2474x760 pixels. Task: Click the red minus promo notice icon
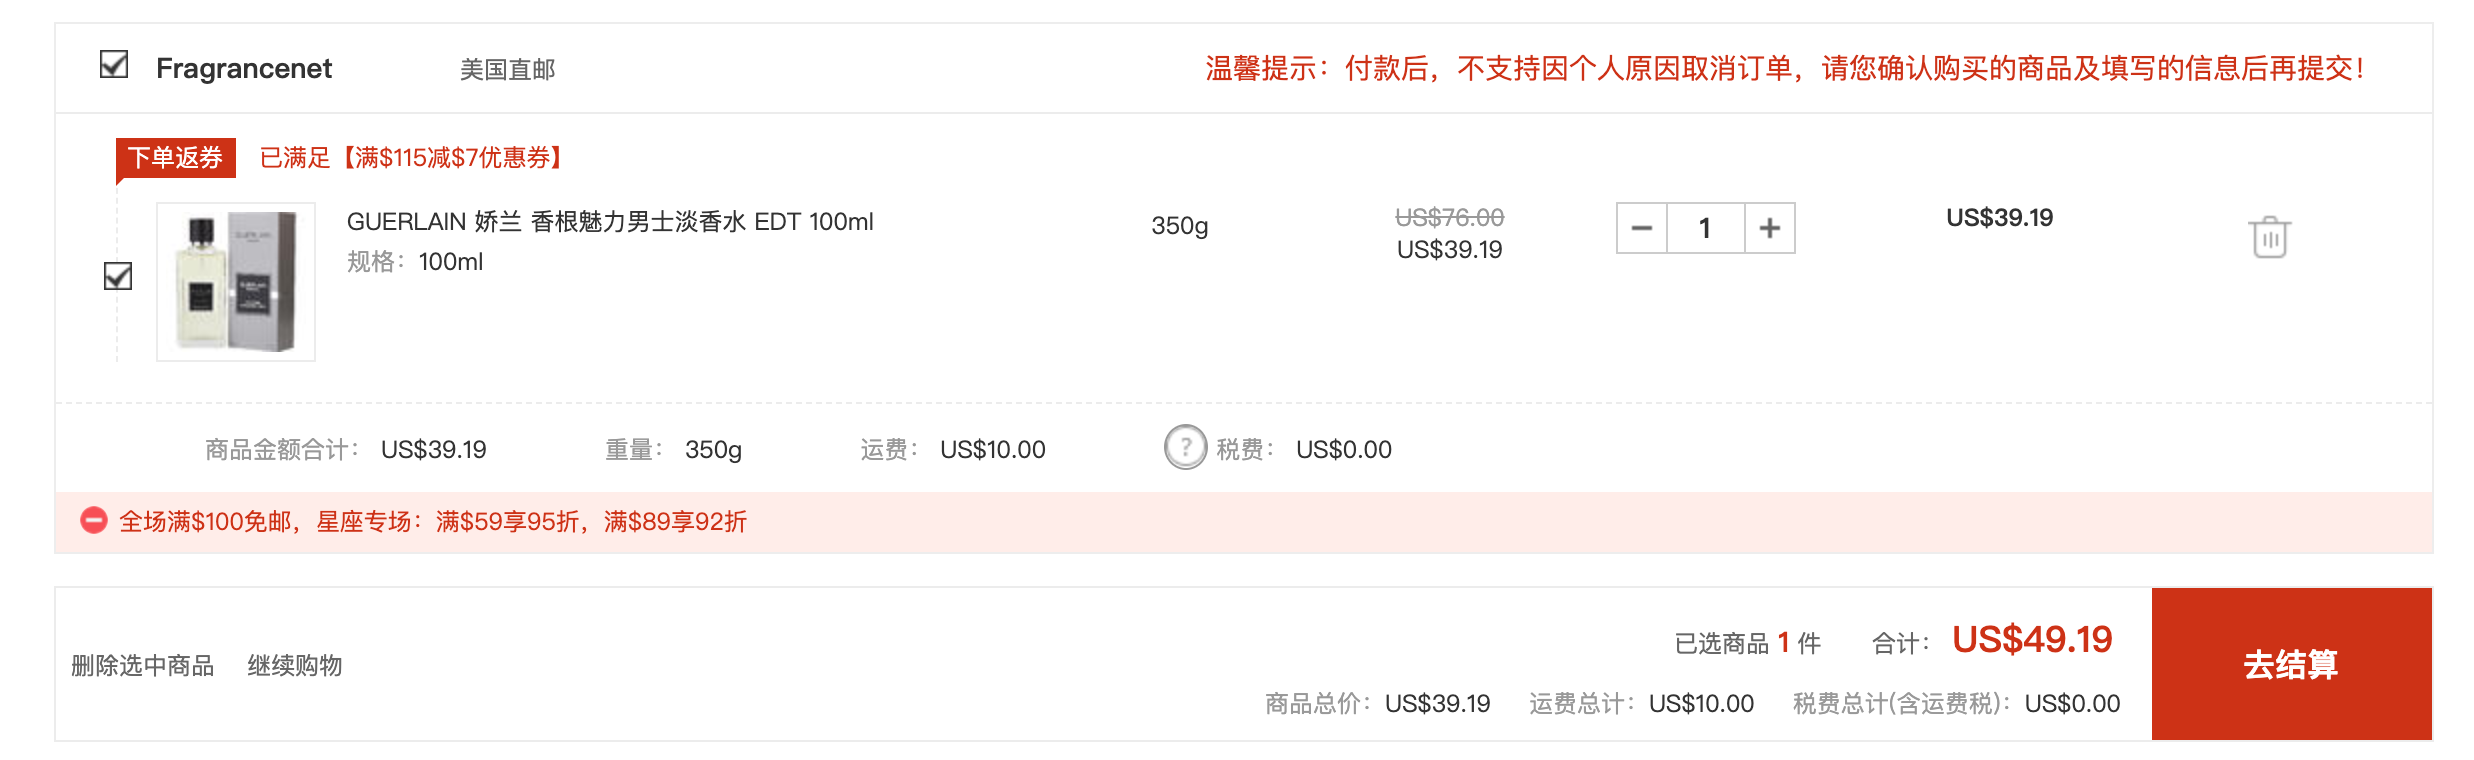(x=94, y=521)
